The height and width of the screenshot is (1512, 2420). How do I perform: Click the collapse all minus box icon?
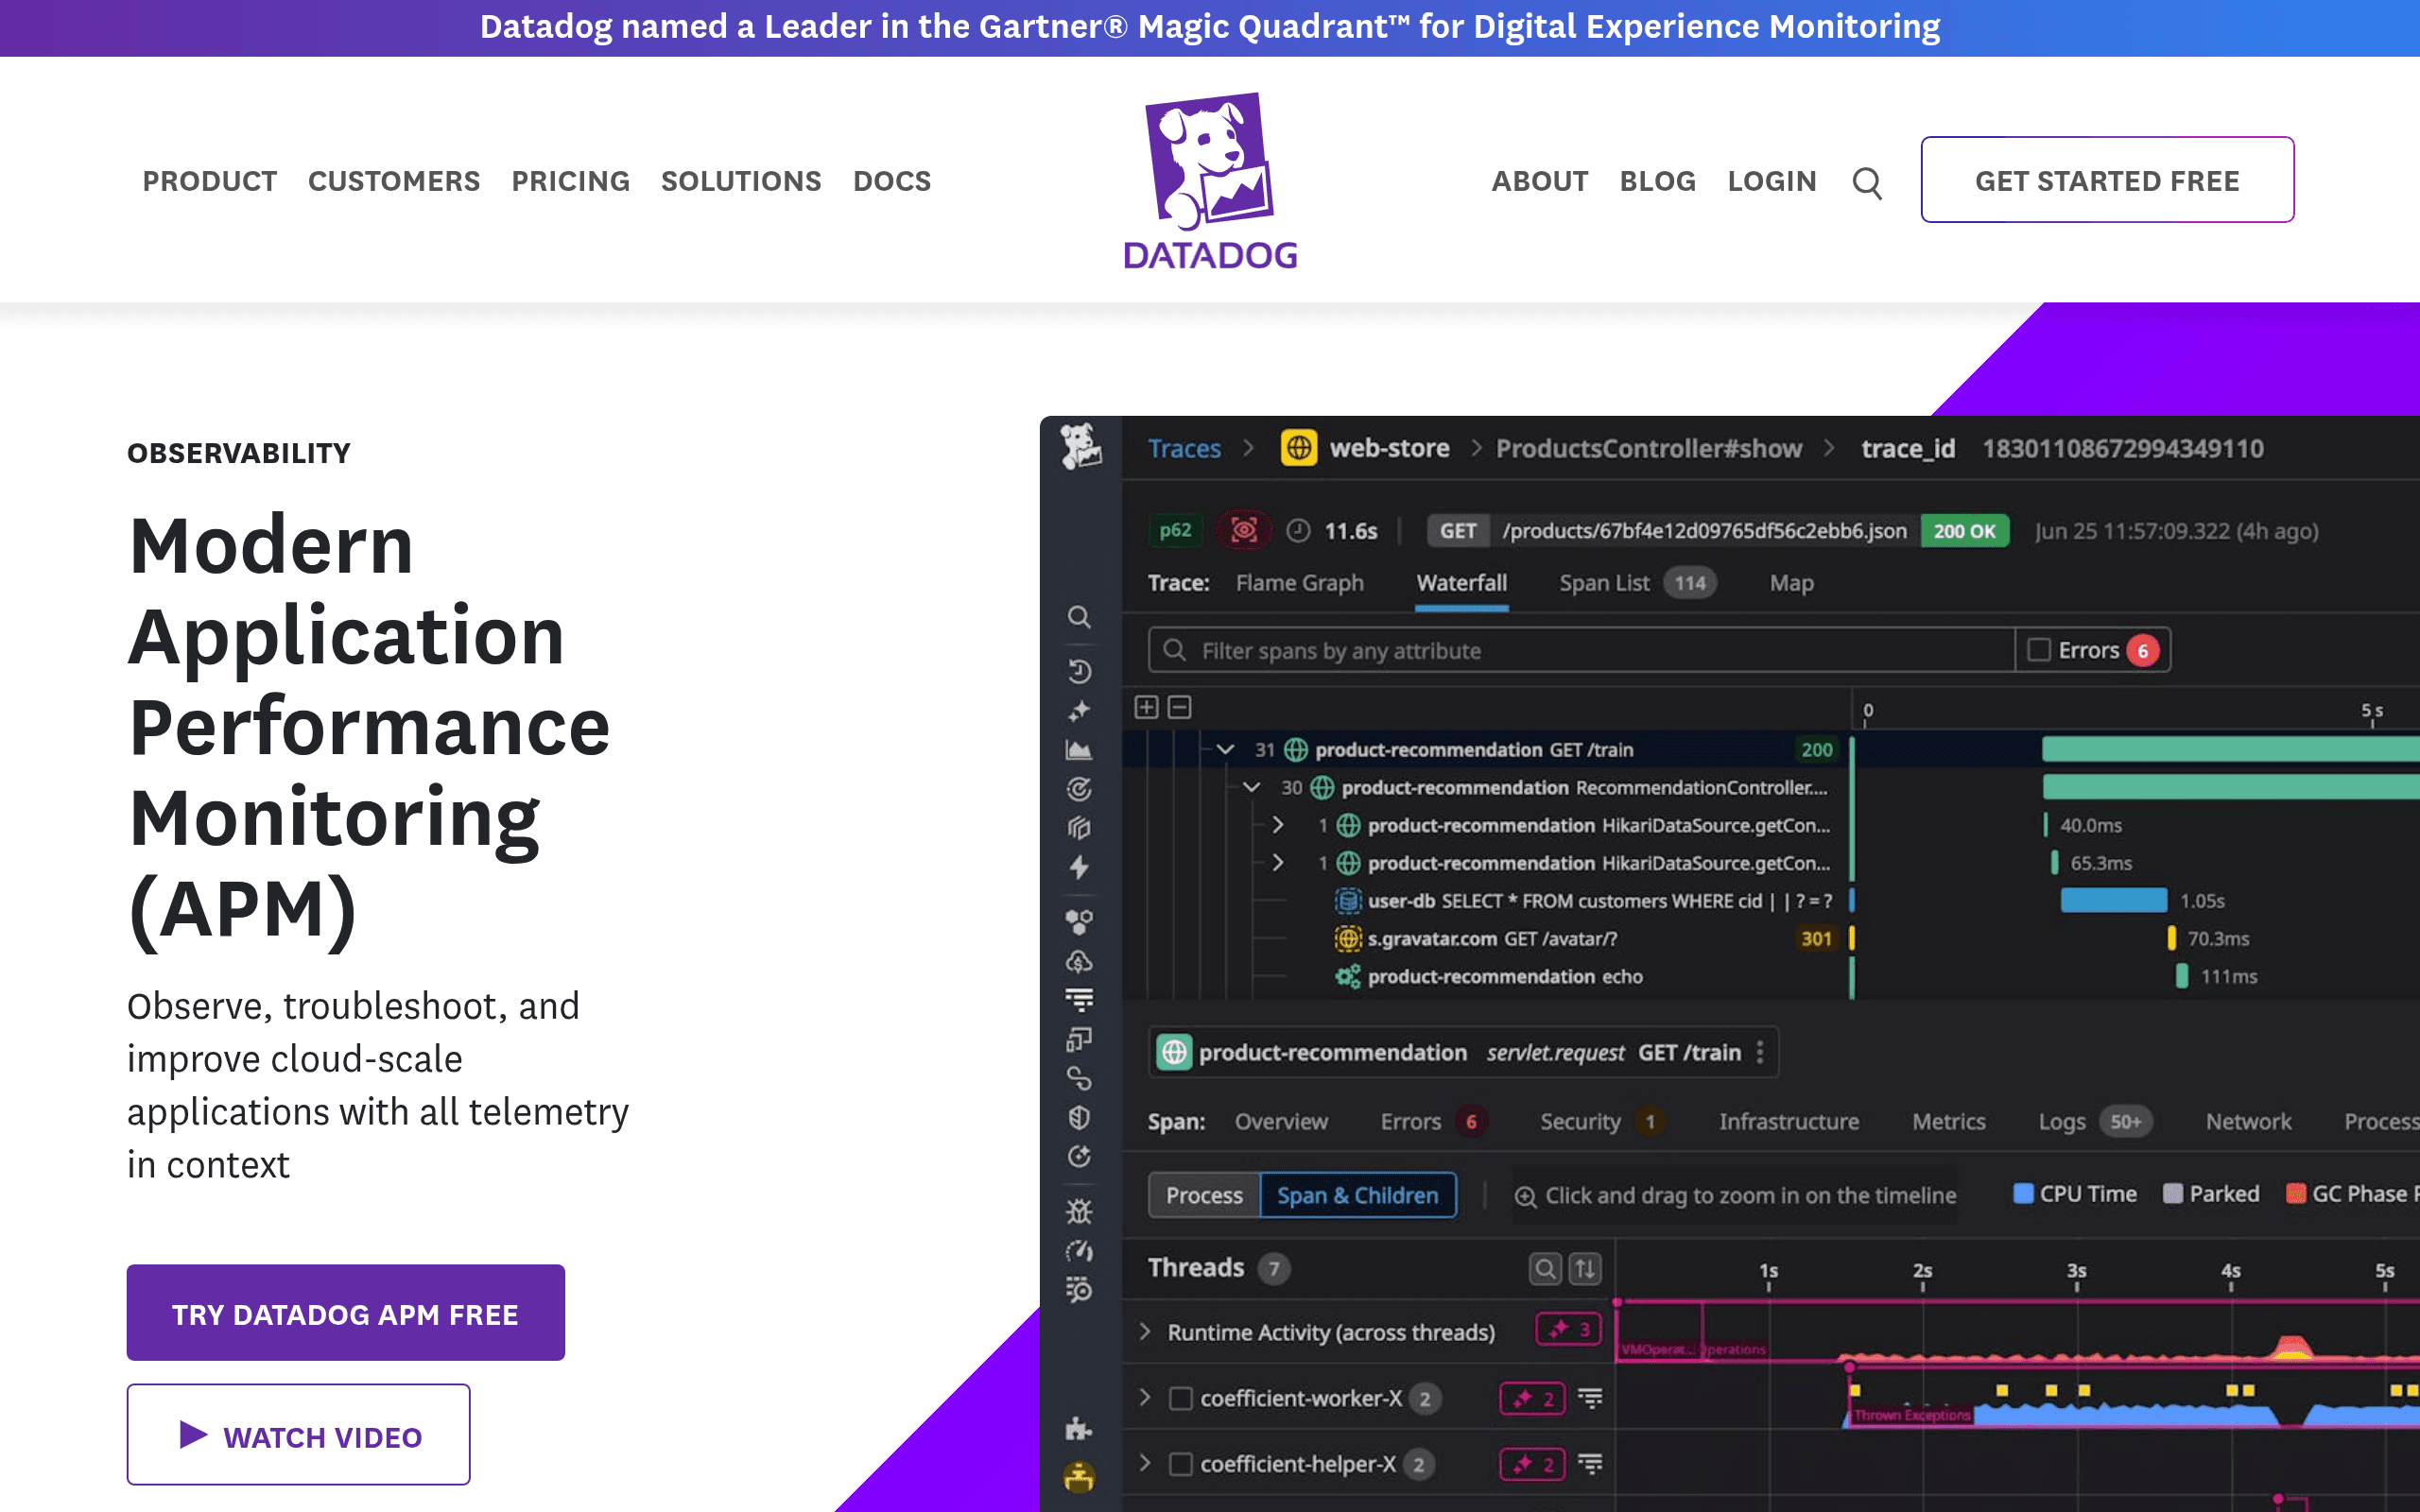1180,707
